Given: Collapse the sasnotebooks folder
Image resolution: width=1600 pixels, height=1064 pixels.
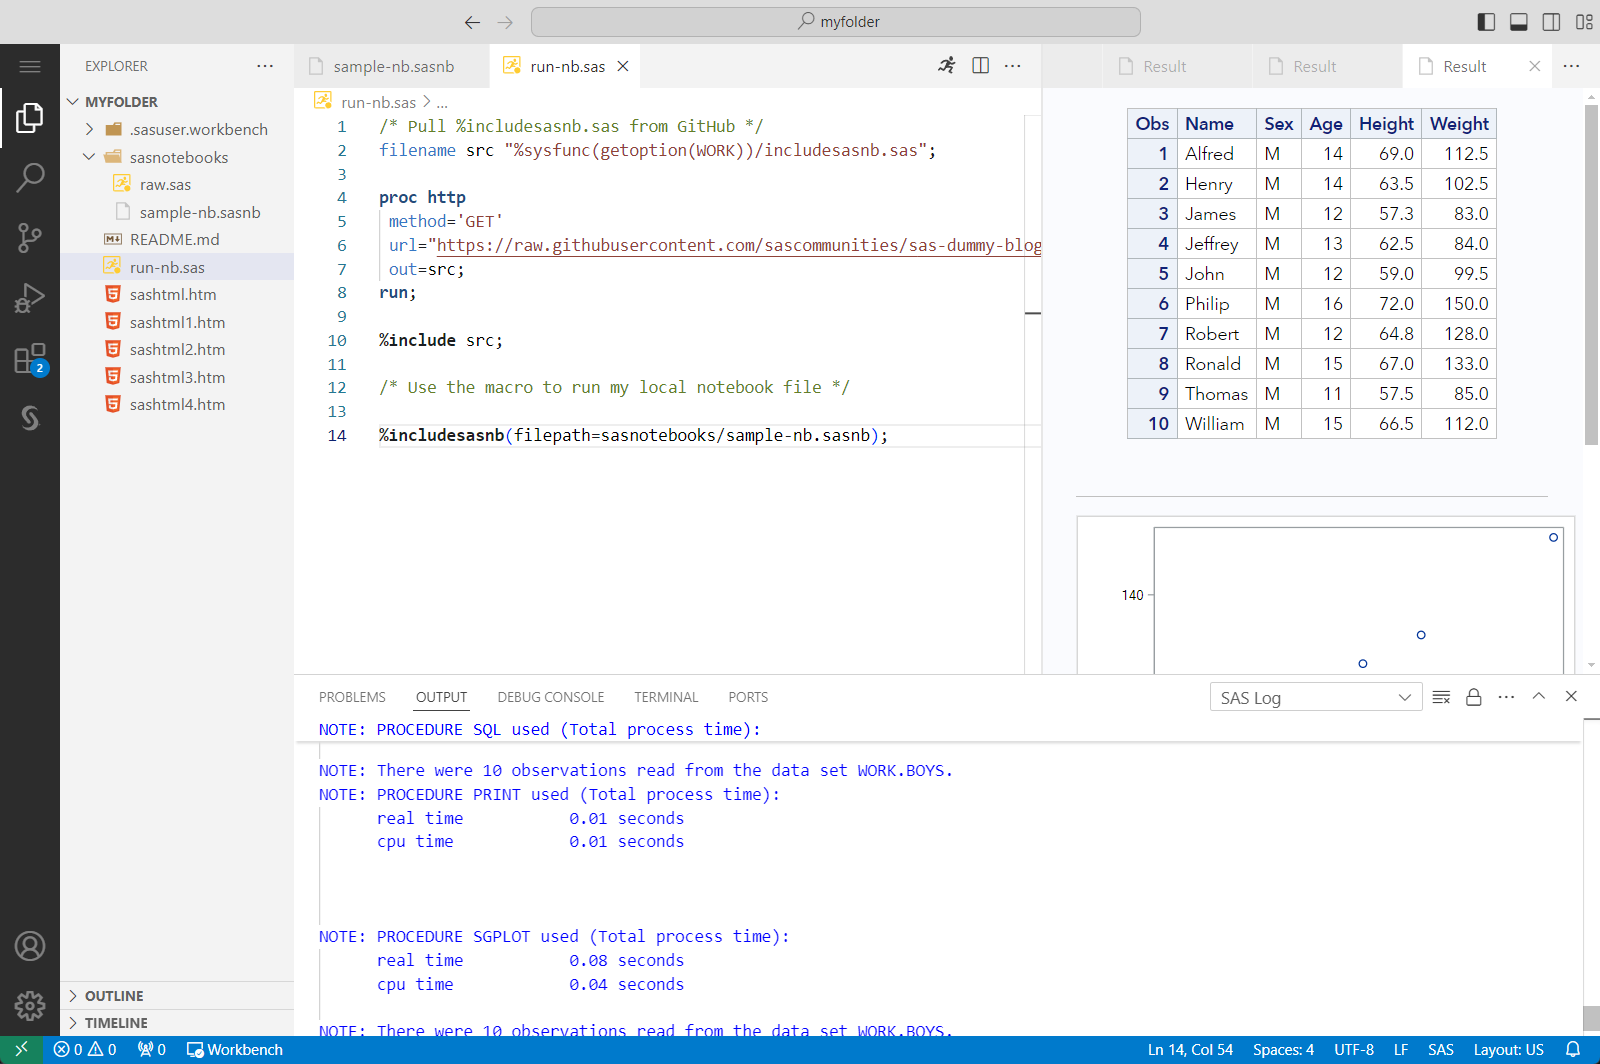Looking at the screenshot, I should pos(91,157).
